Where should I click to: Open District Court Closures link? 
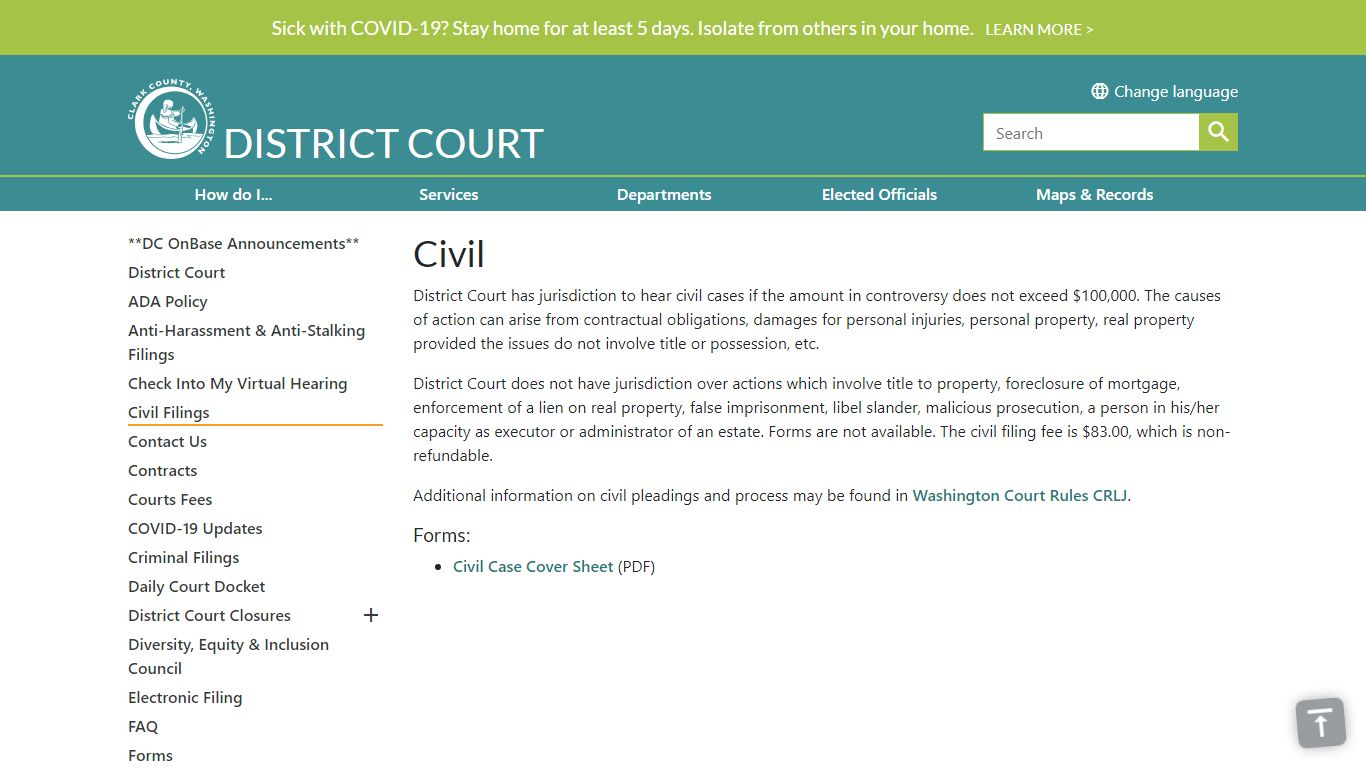point(209,616)
